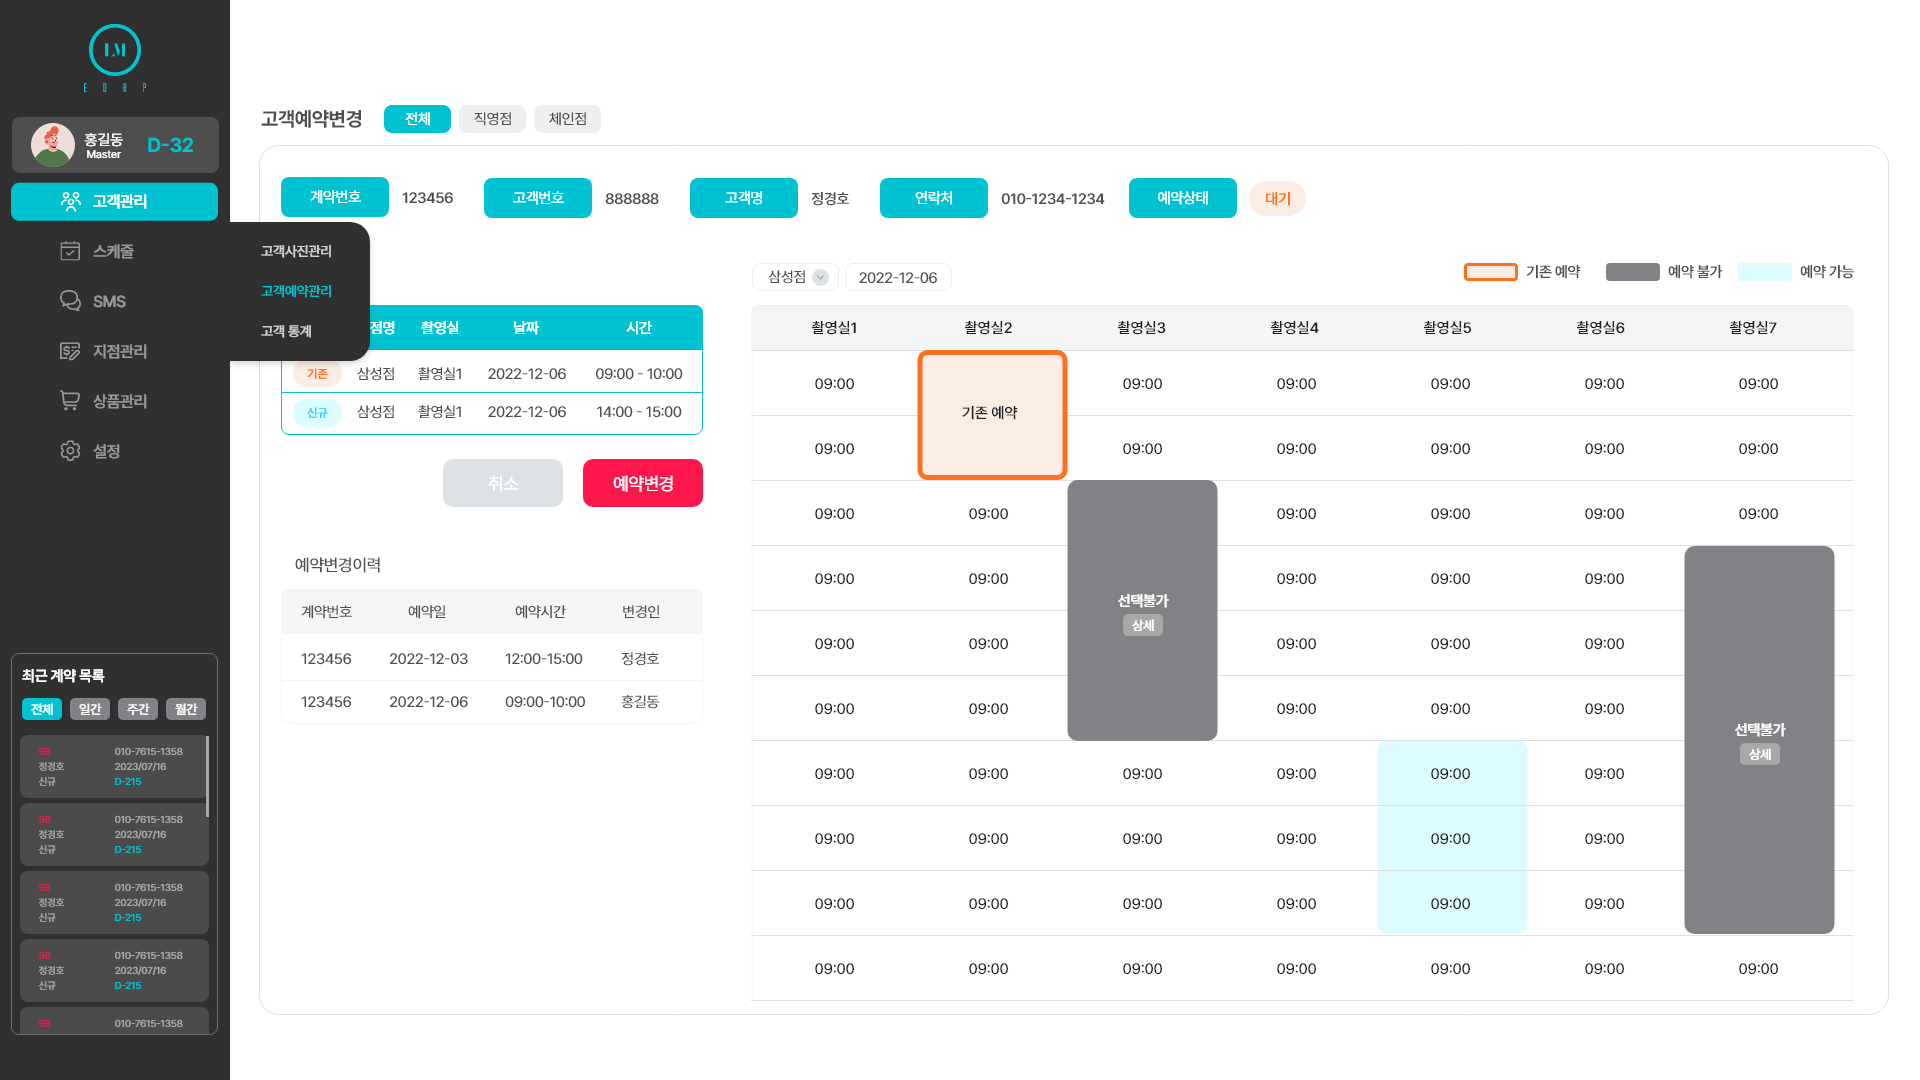Open the 2022-12-06 date picker field
The width and height of the screenshot is (1920, 1080).
coord(898,277)
